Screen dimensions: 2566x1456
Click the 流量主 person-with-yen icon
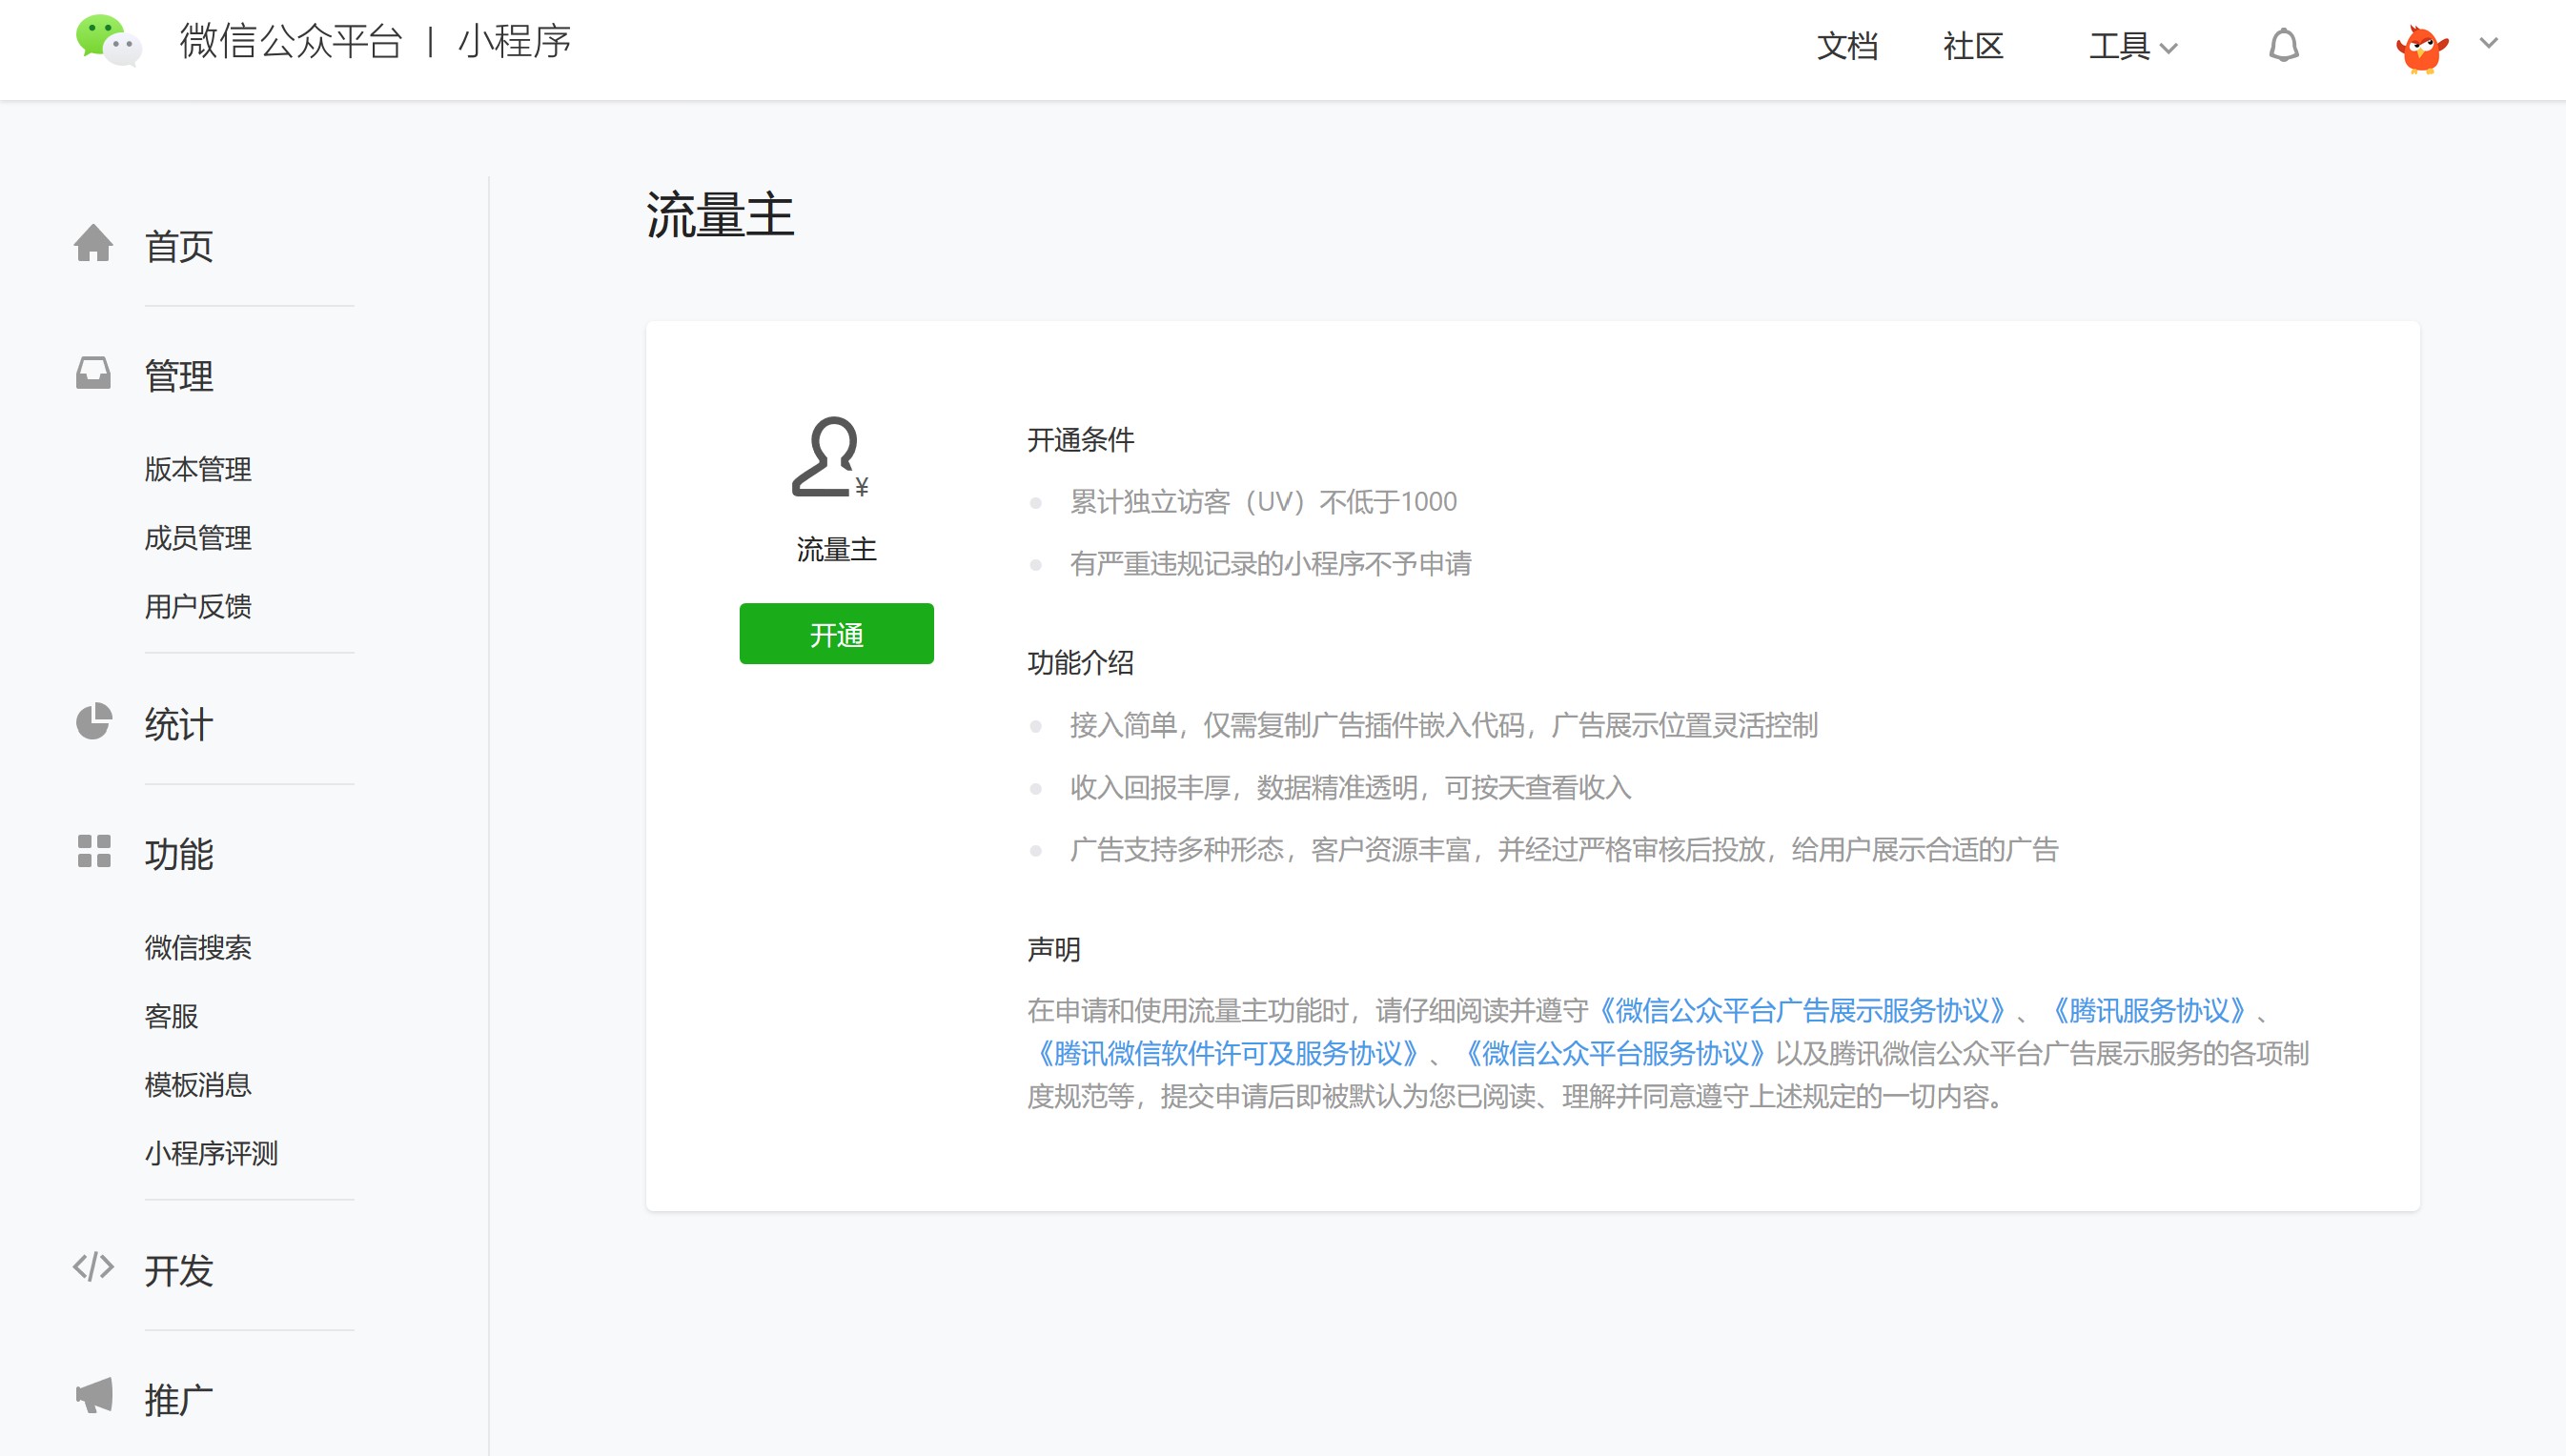pos(830,457)
